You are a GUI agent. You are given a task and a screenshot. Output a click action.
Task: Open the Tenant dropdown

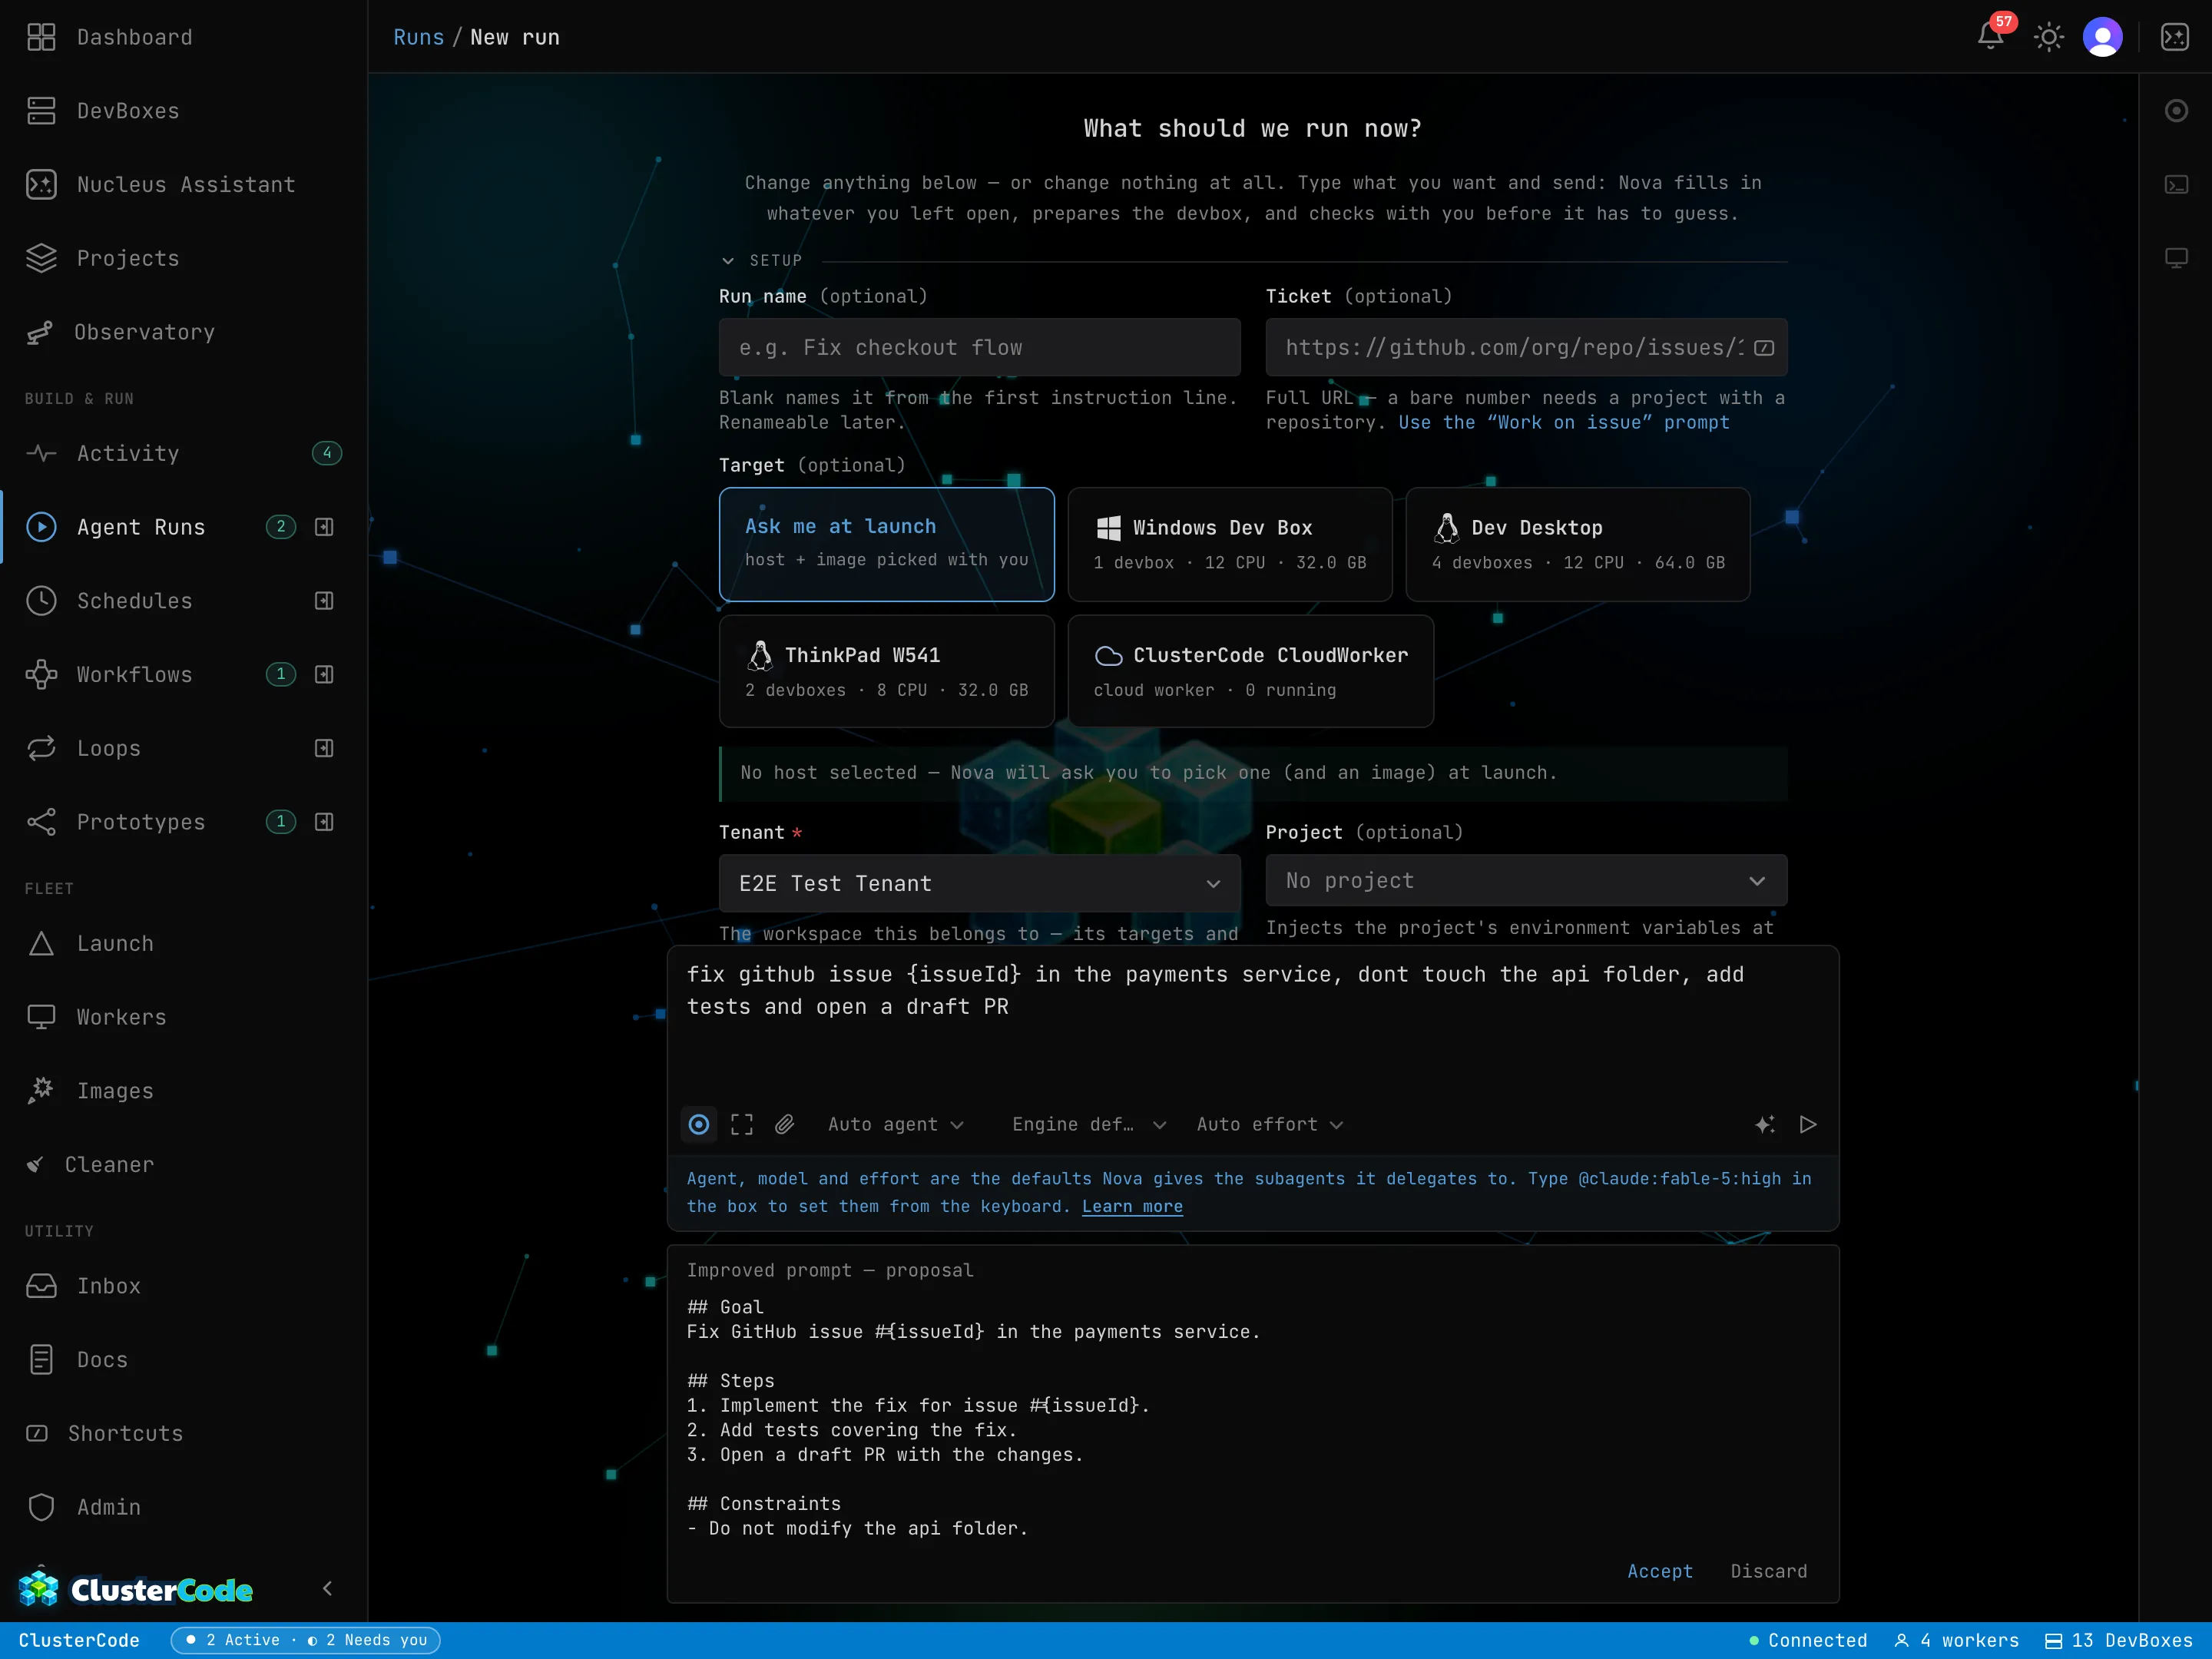click(x=979, y=883)
